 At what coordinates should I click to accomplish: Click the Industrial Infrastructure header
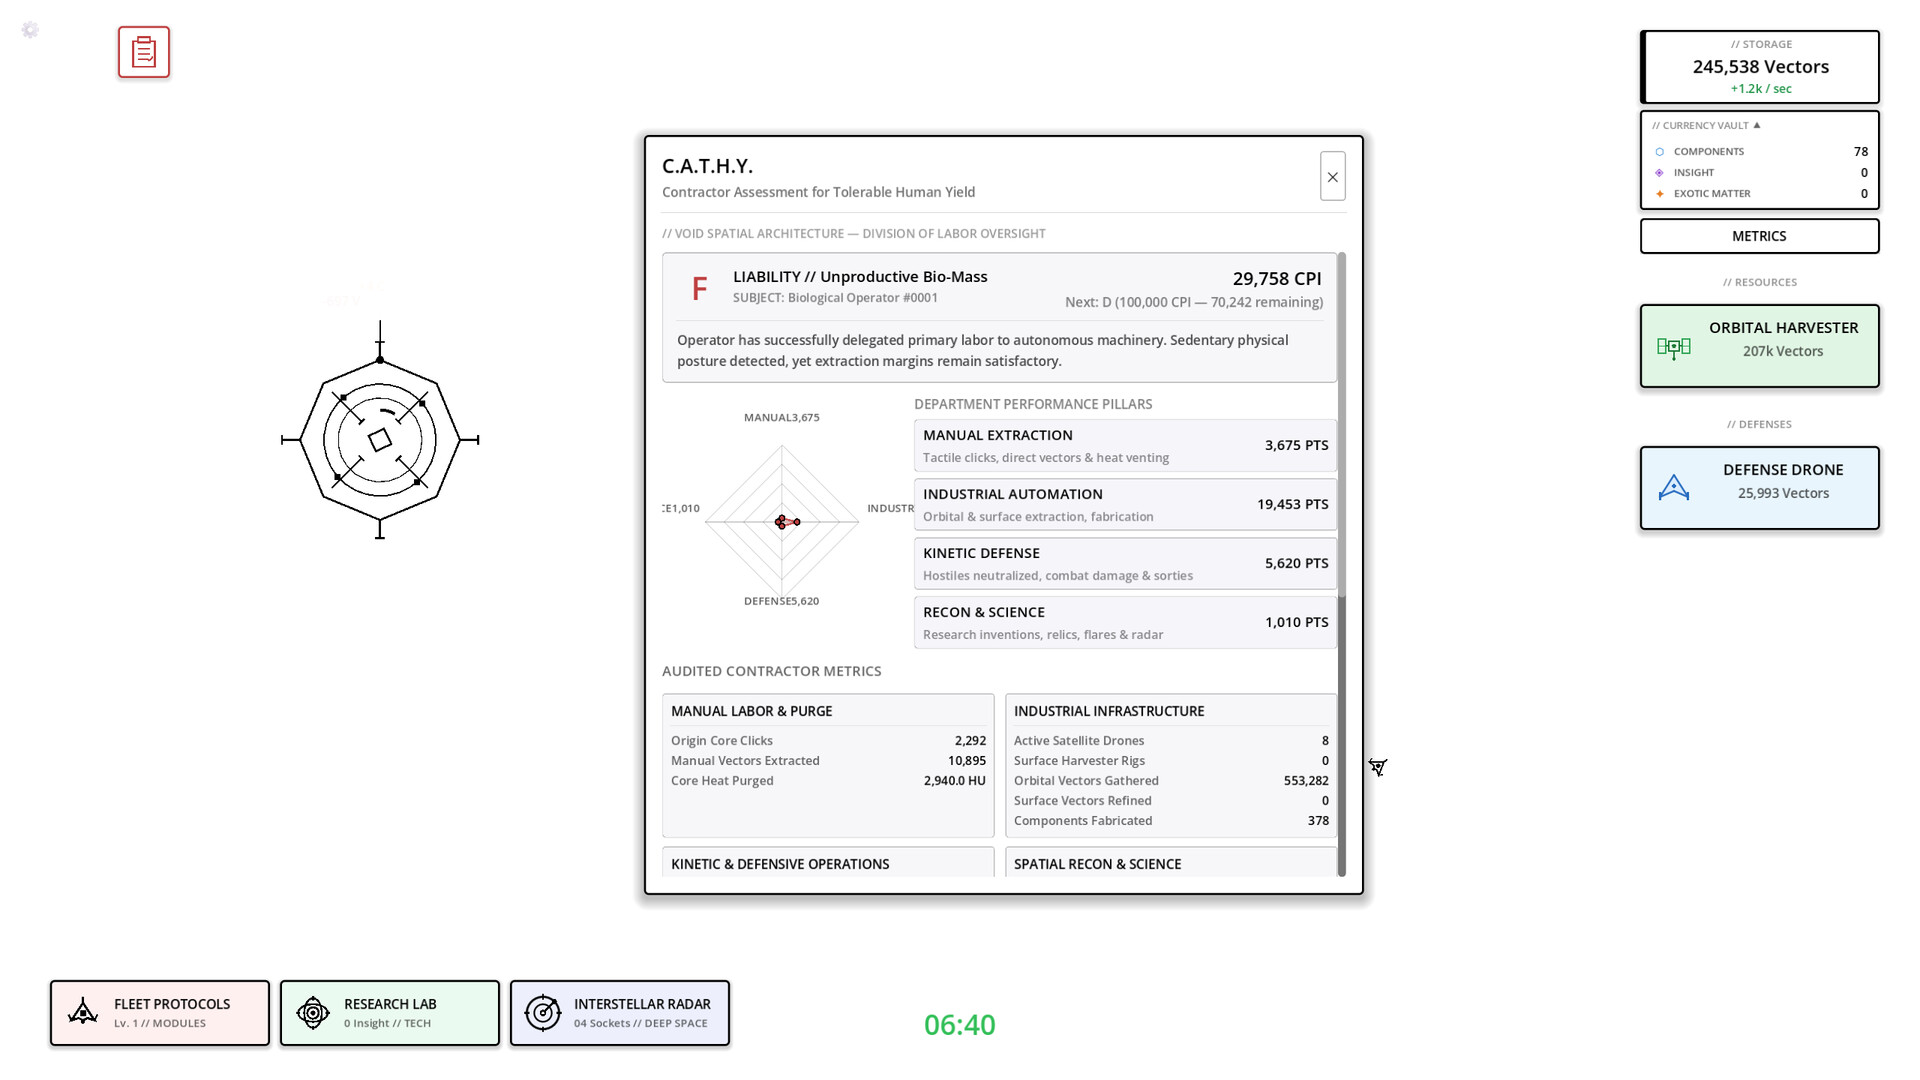pyautogui.click(x=1109, y=711)
